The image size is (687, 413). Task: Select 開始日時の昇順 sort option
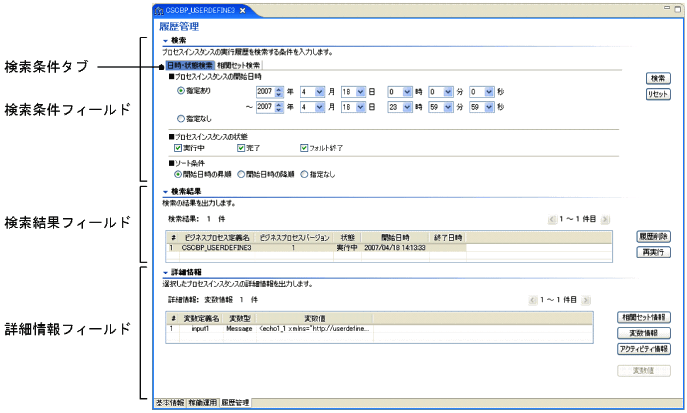point(178,174)
